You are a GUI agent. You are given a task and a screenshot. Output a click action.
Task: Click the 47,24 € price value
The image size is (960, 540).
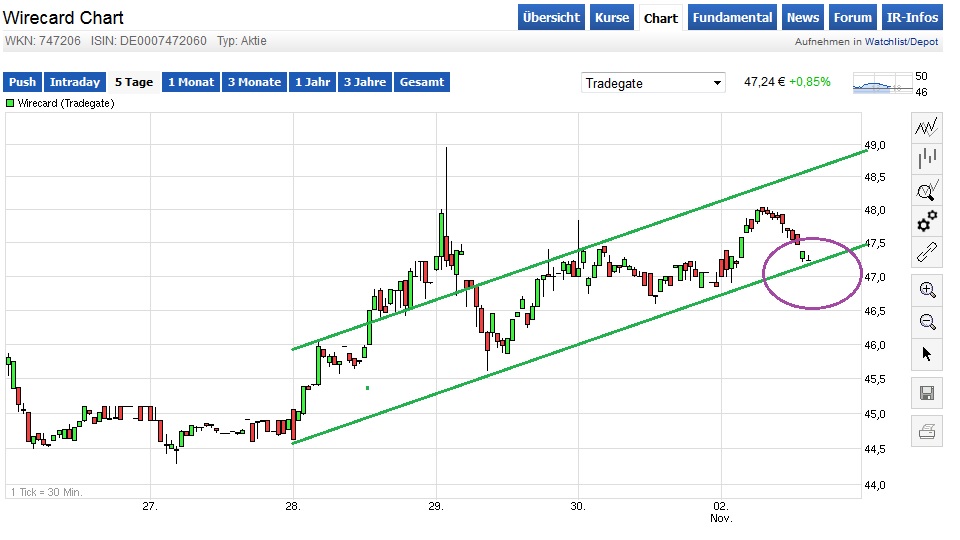[x=764, y=82]
